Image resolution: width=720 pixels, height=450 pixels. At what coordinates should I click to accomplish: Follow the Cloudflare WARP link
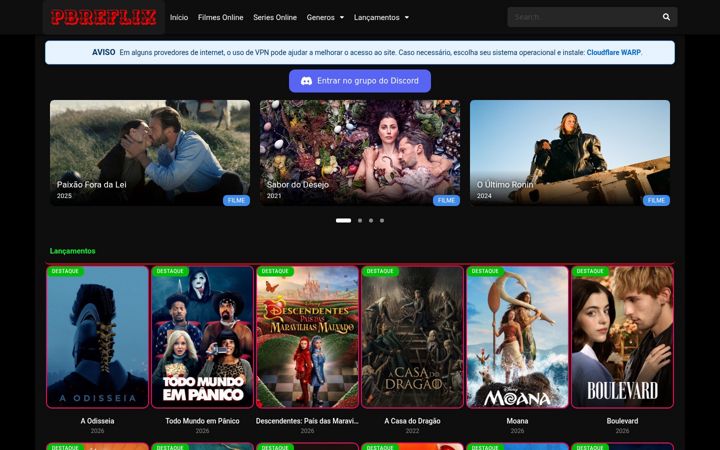[613, 52]
